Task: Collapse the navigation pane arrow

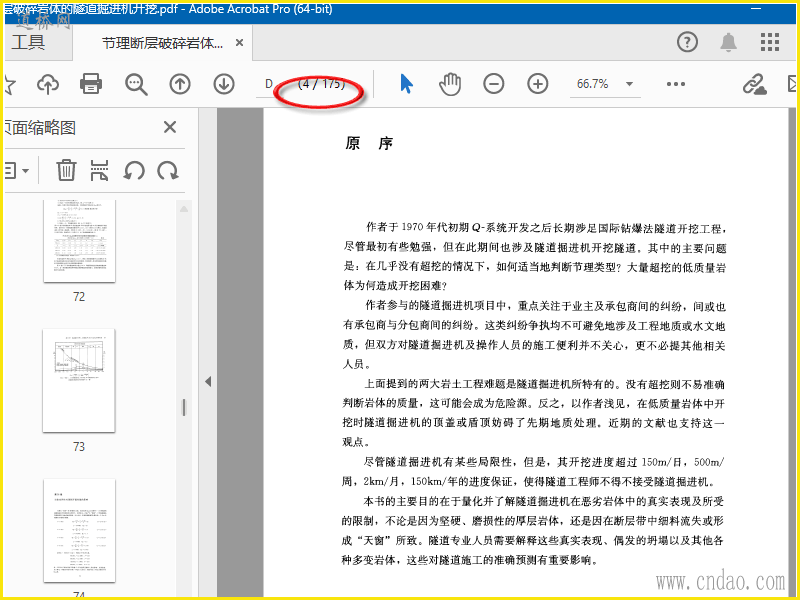Action: pos(208,382)
